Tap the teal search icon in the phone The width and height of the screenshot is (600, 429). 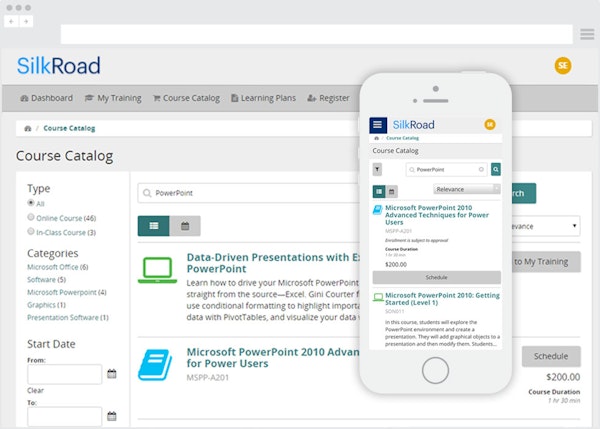(496, 169)
